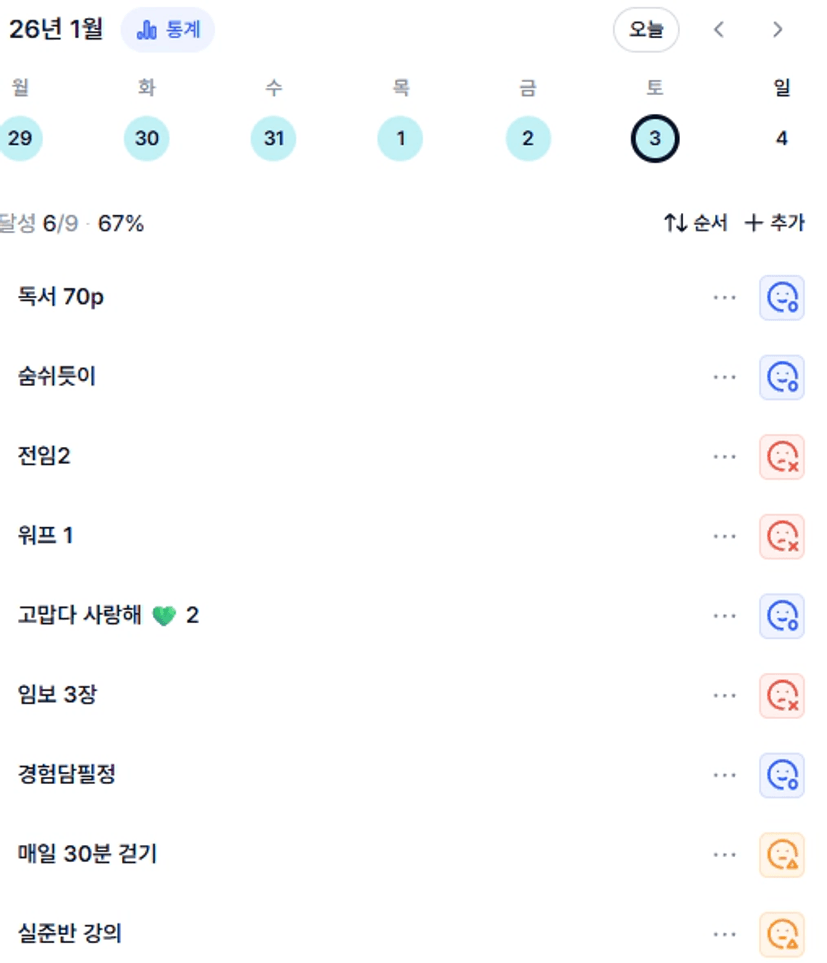Viewport: 827px width, 963px height.
Task: Click status face for 고맙다 사랑해
Action: 781,616
